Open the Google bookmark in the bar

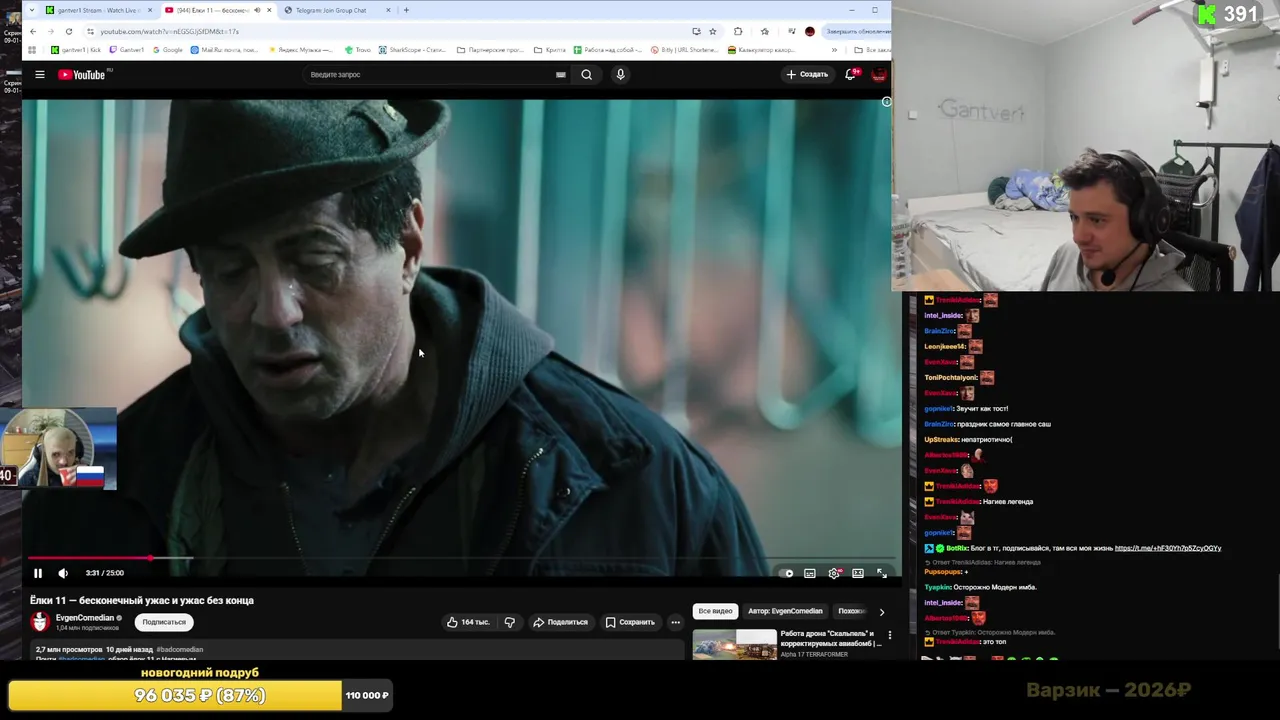tap(167, 49)
